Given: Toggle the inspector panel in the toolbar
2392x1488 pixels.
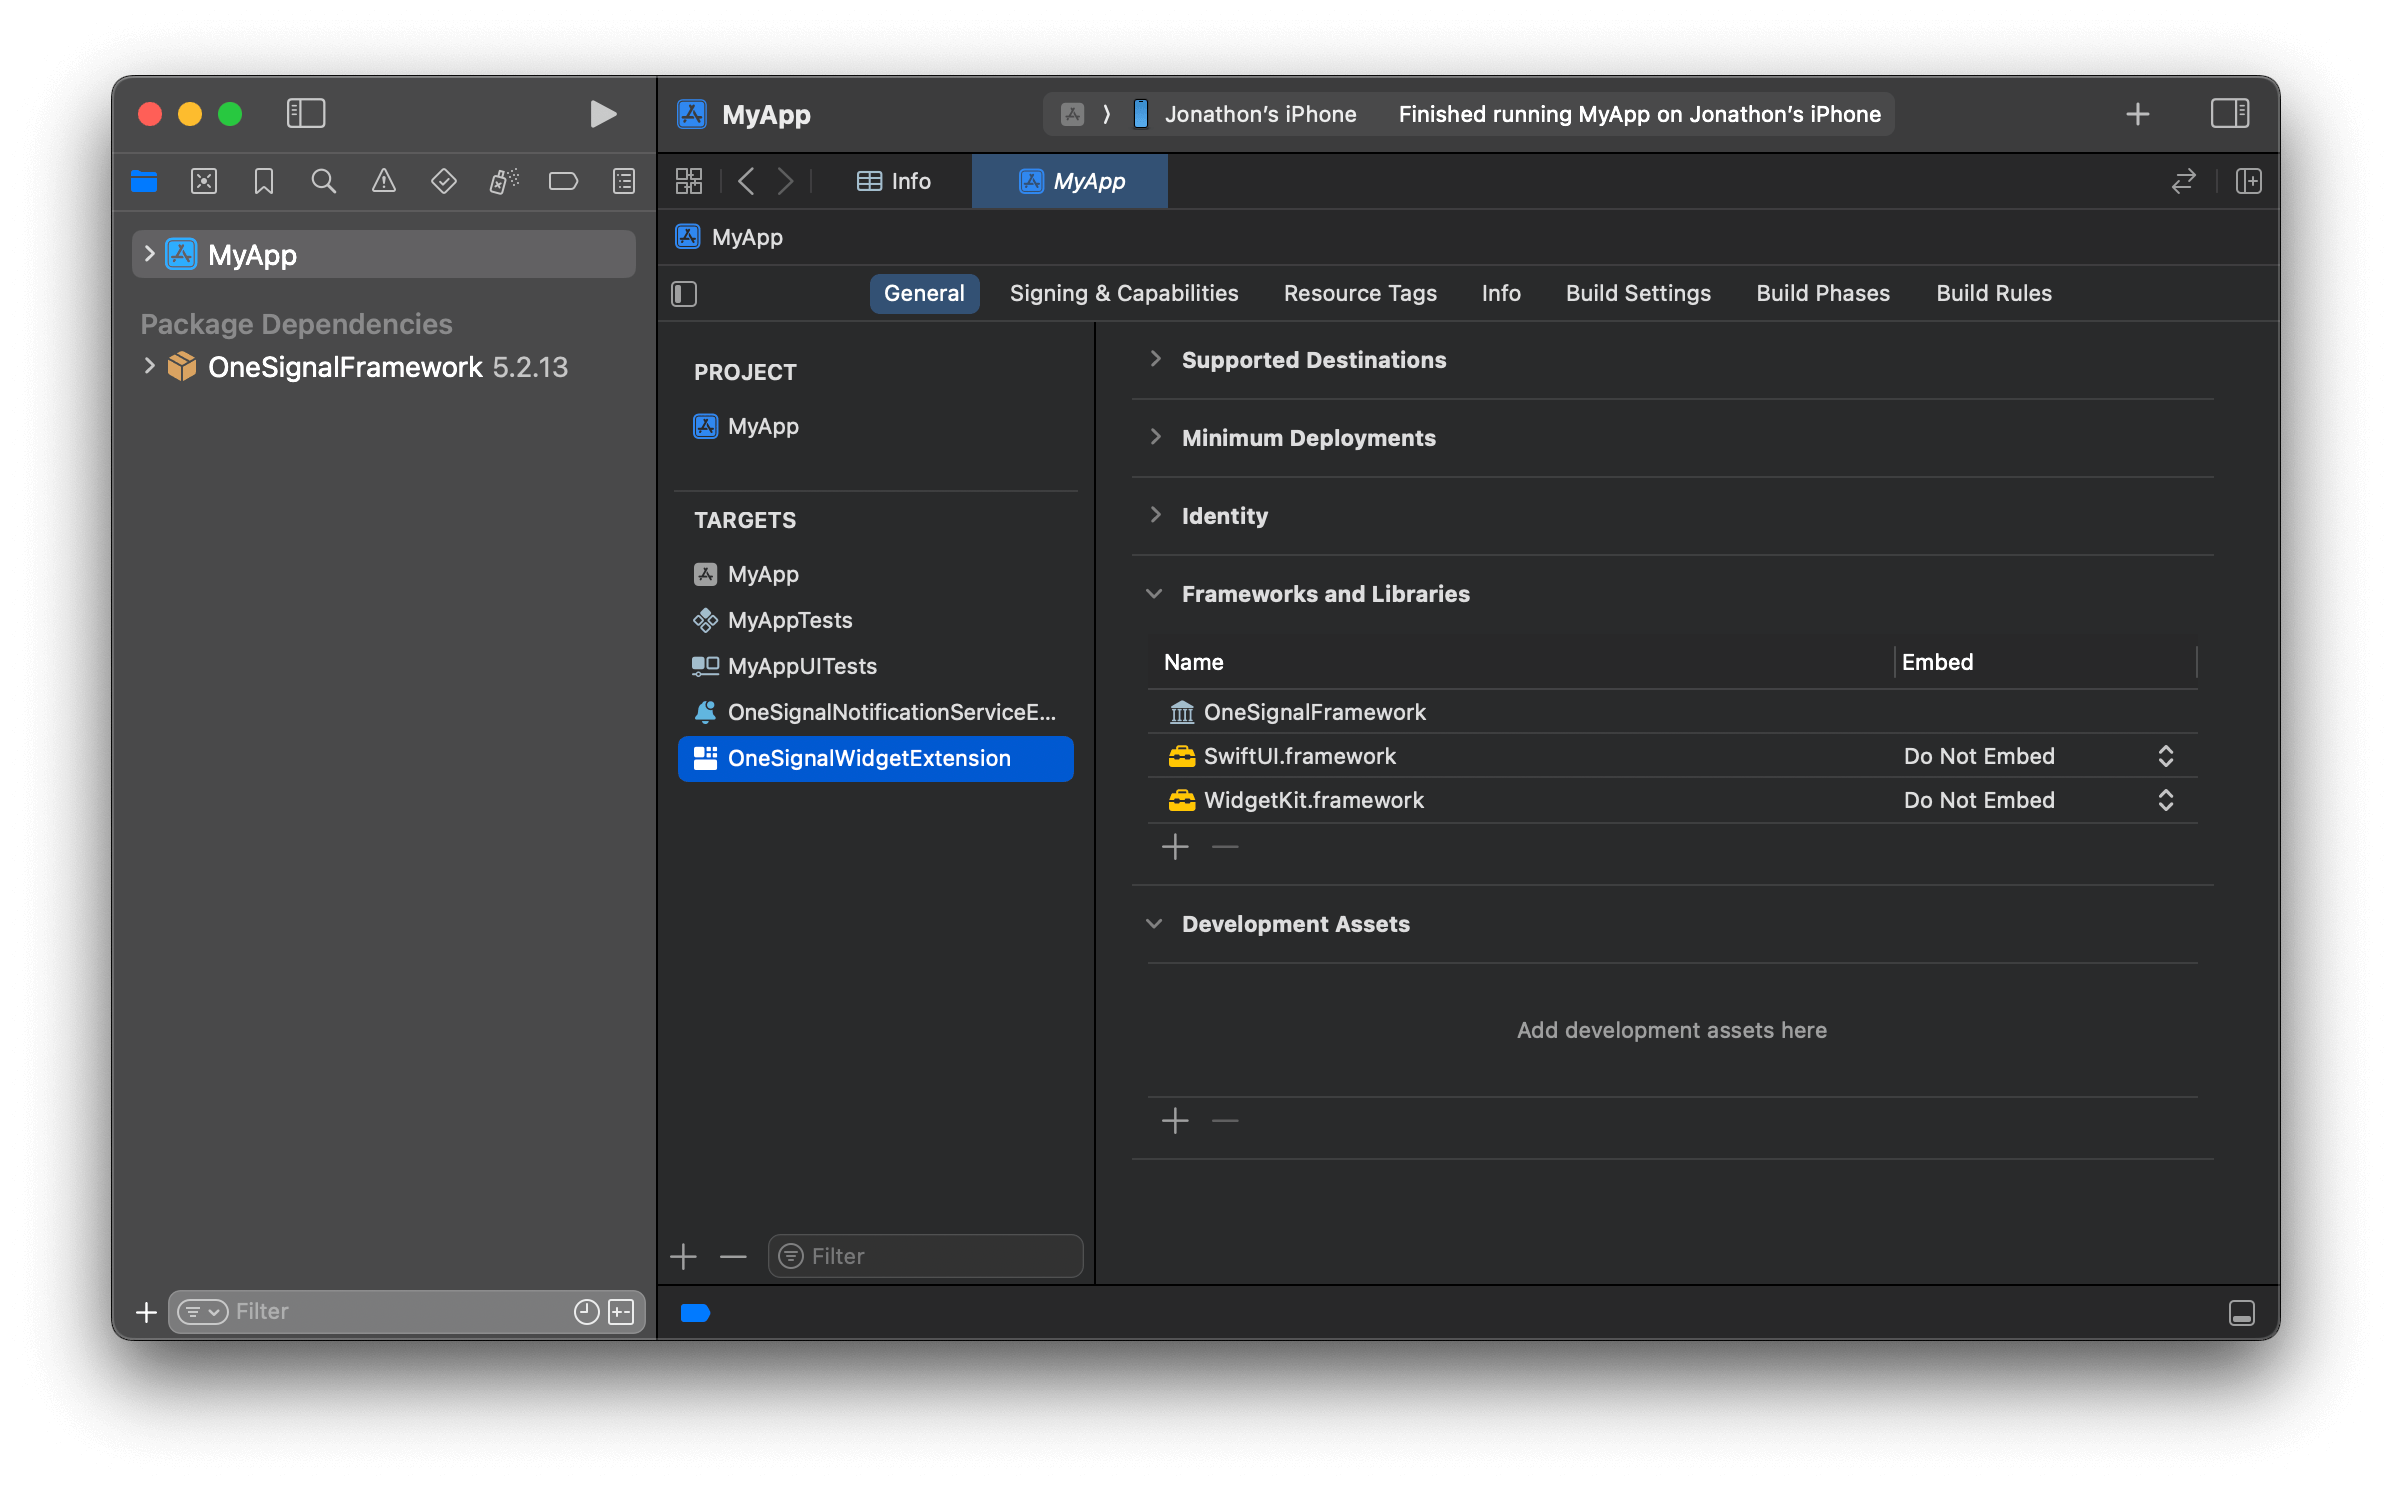Looking at the screenshot, I should click(x=2229, y=113).
